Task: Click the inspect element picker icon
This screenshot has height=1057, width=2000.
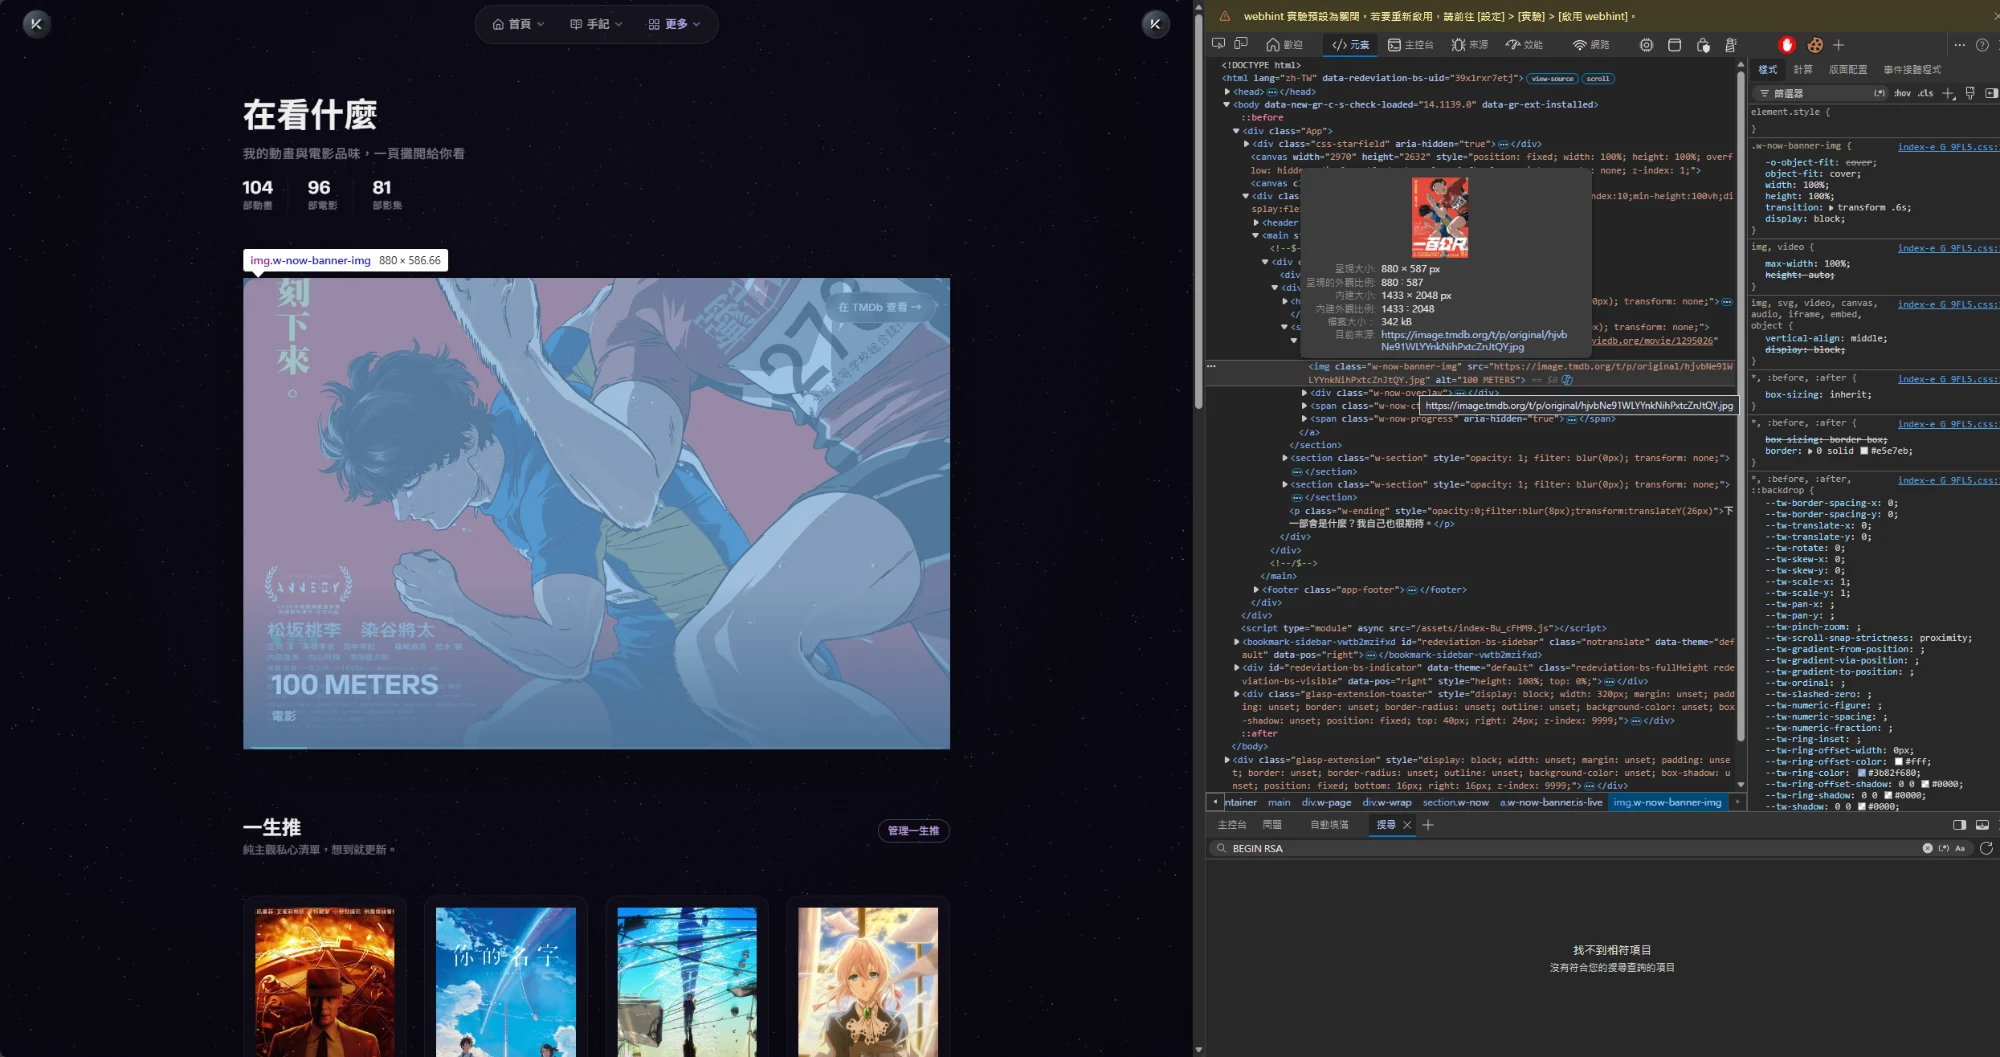Action: click(x=1218, y=44)
